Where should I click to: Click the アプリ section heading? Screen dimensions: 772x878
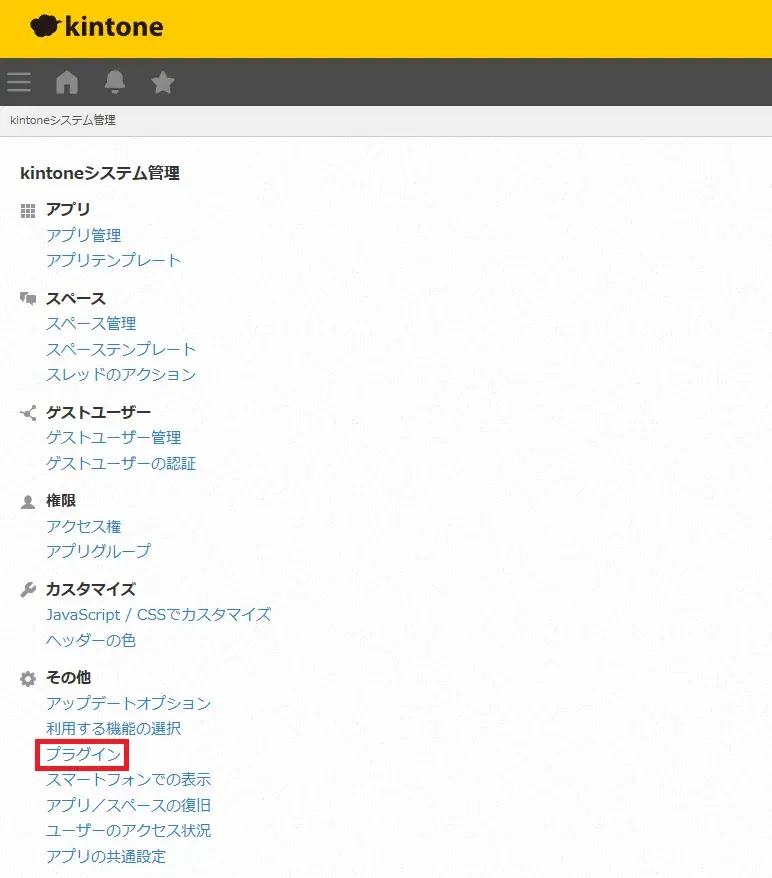click(68, 209)
